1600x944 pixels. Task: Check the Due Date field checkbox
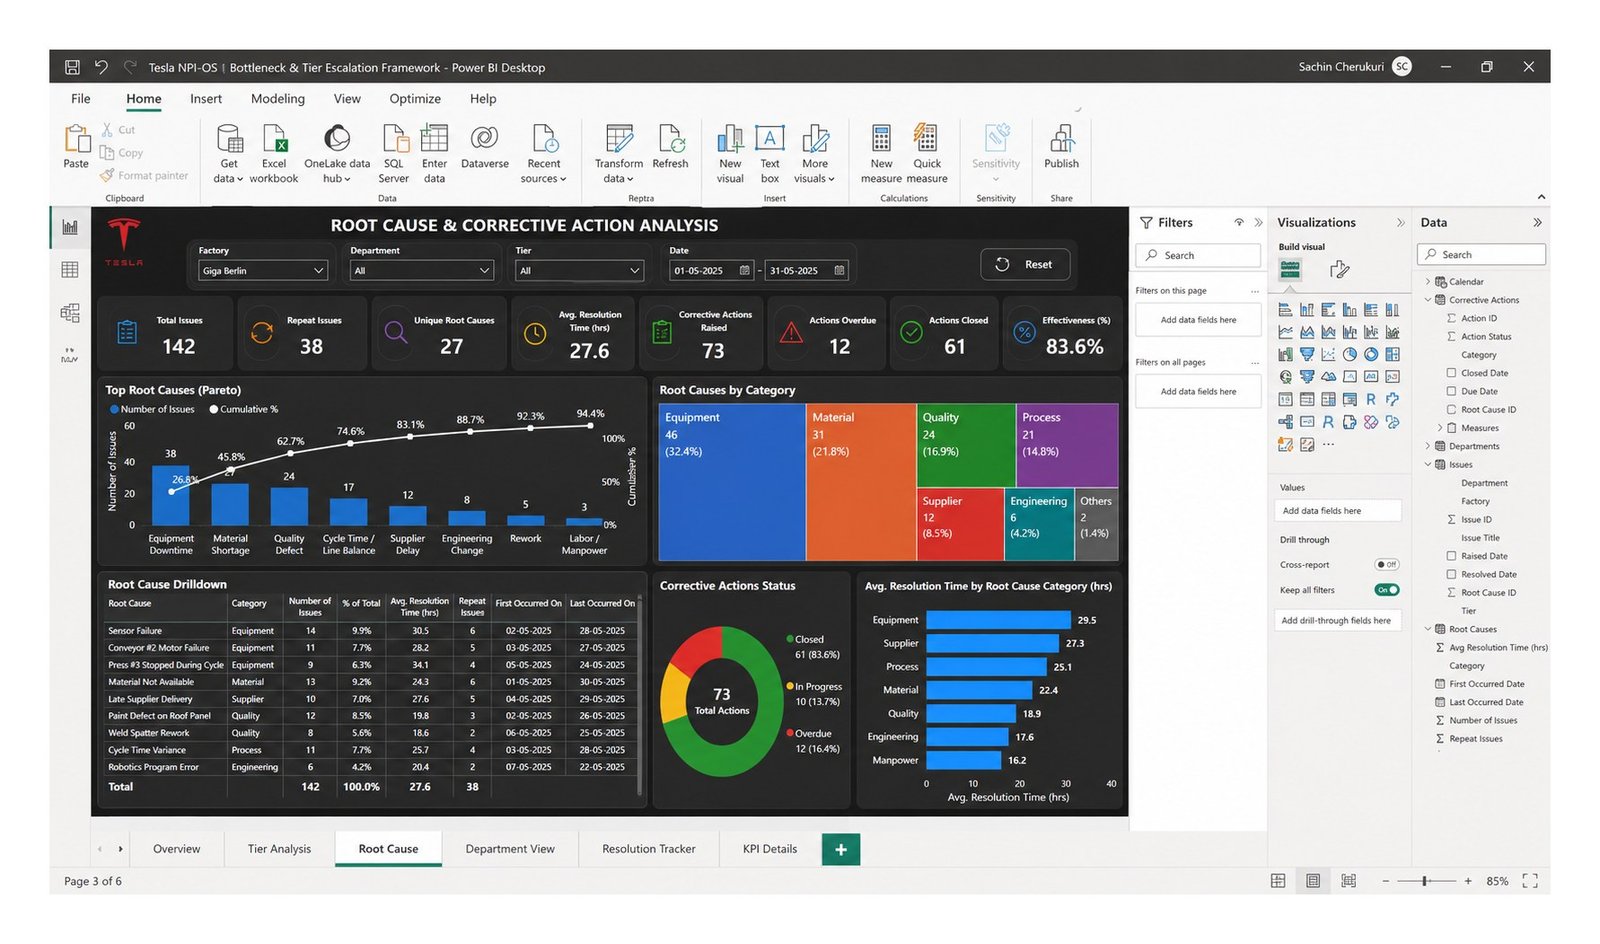click(x=1451, y=391)
